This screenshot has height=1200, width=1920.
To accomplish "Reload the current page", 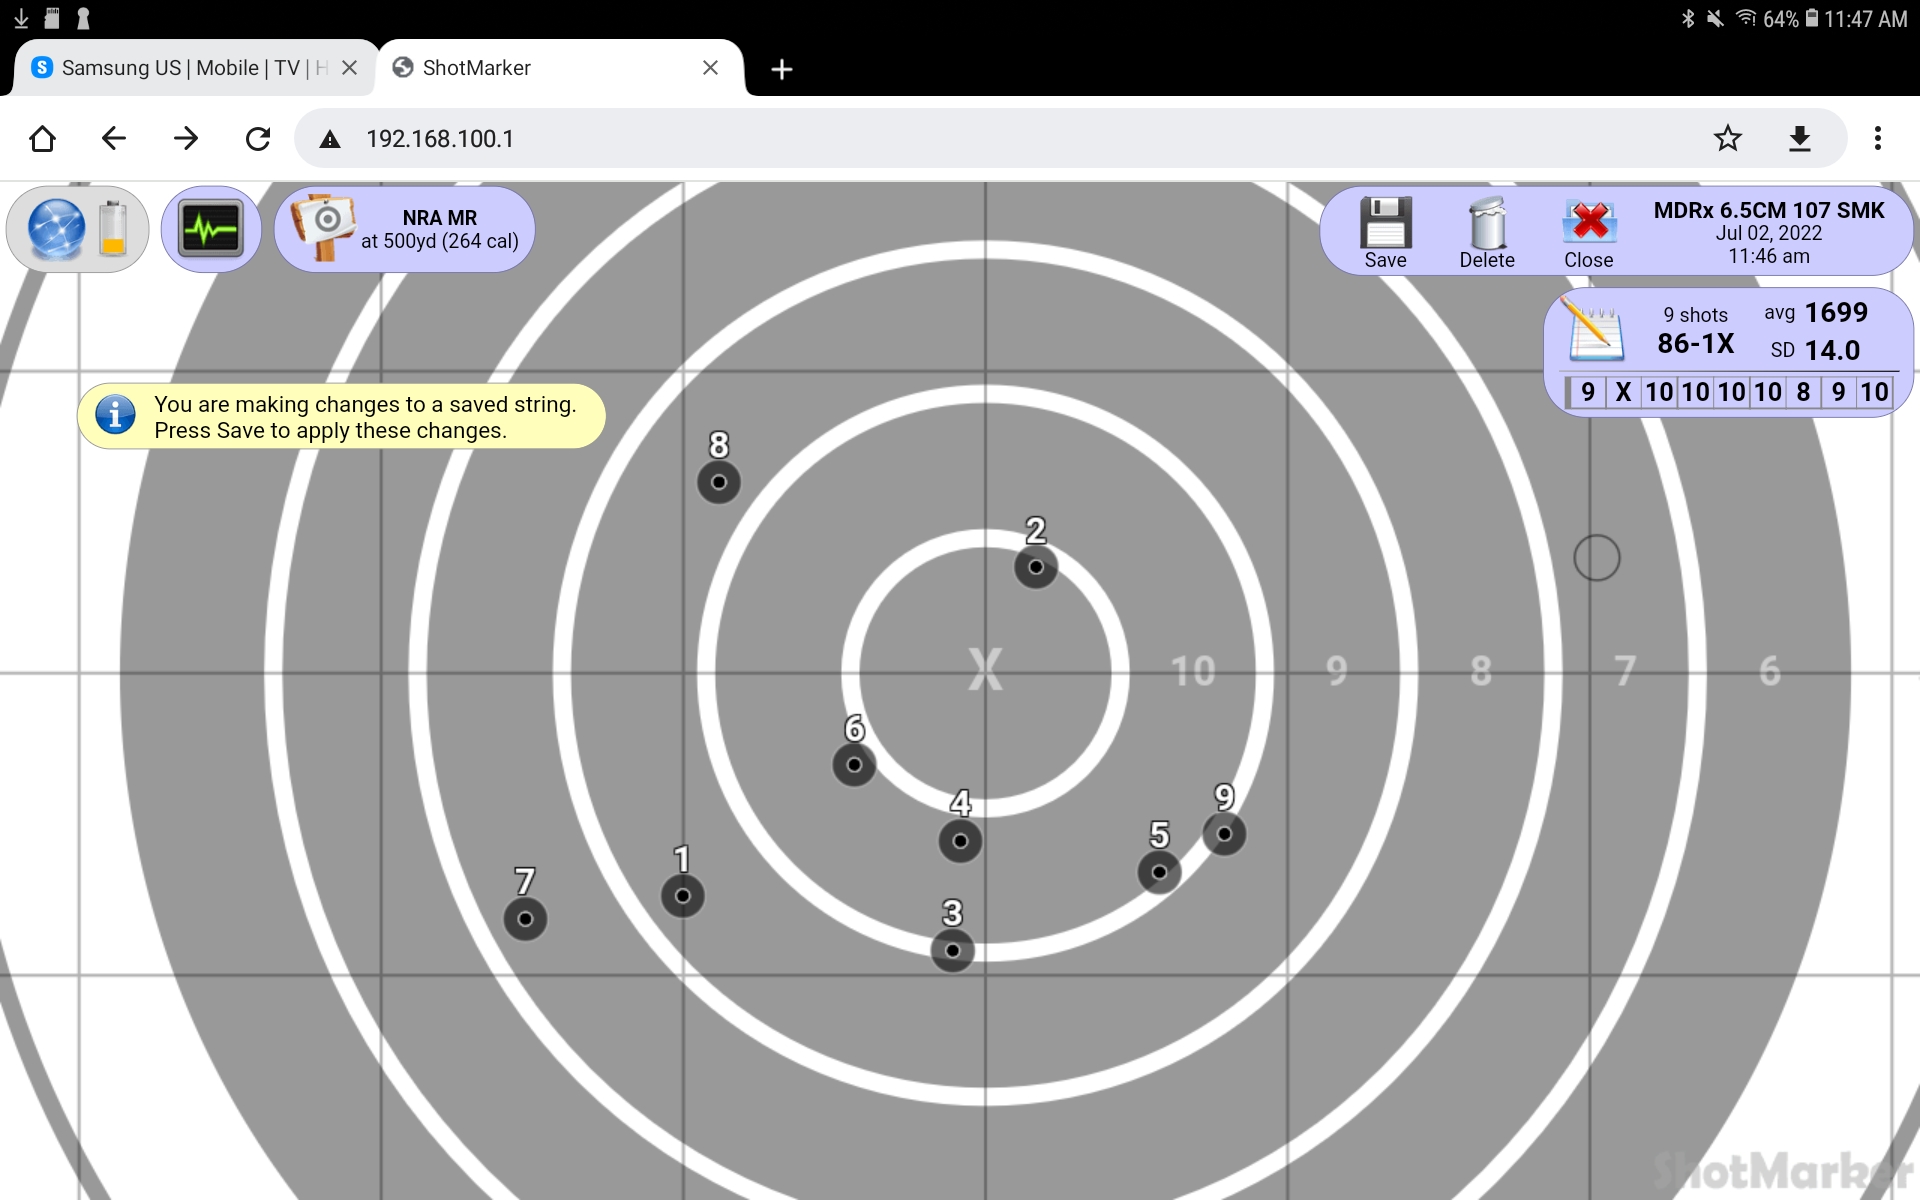I will (x=258, y=139).
